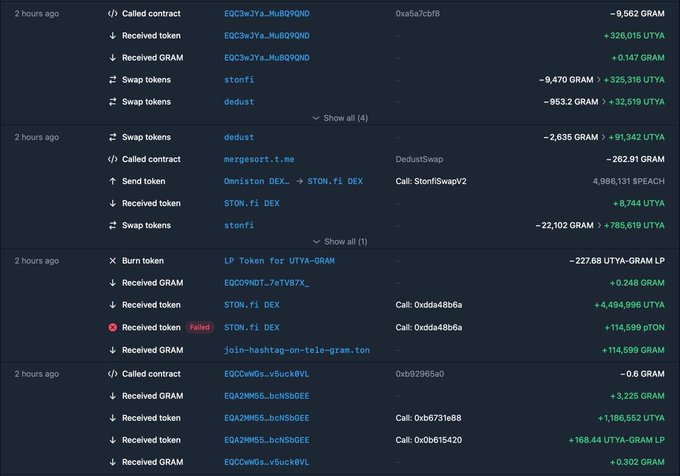Viewport: 680px width, 476px height.
Task: Click swap icon on -9,470 GRAM stonfi row
Action: click(x=112, y=80)
